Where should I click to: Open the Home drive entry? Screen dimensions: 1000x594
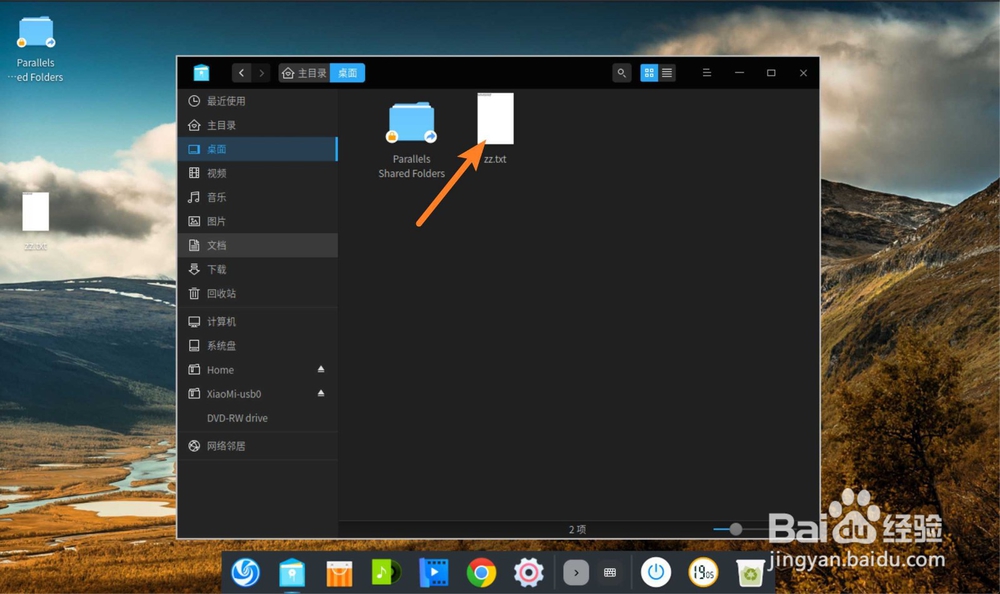[x=258, y=369]
